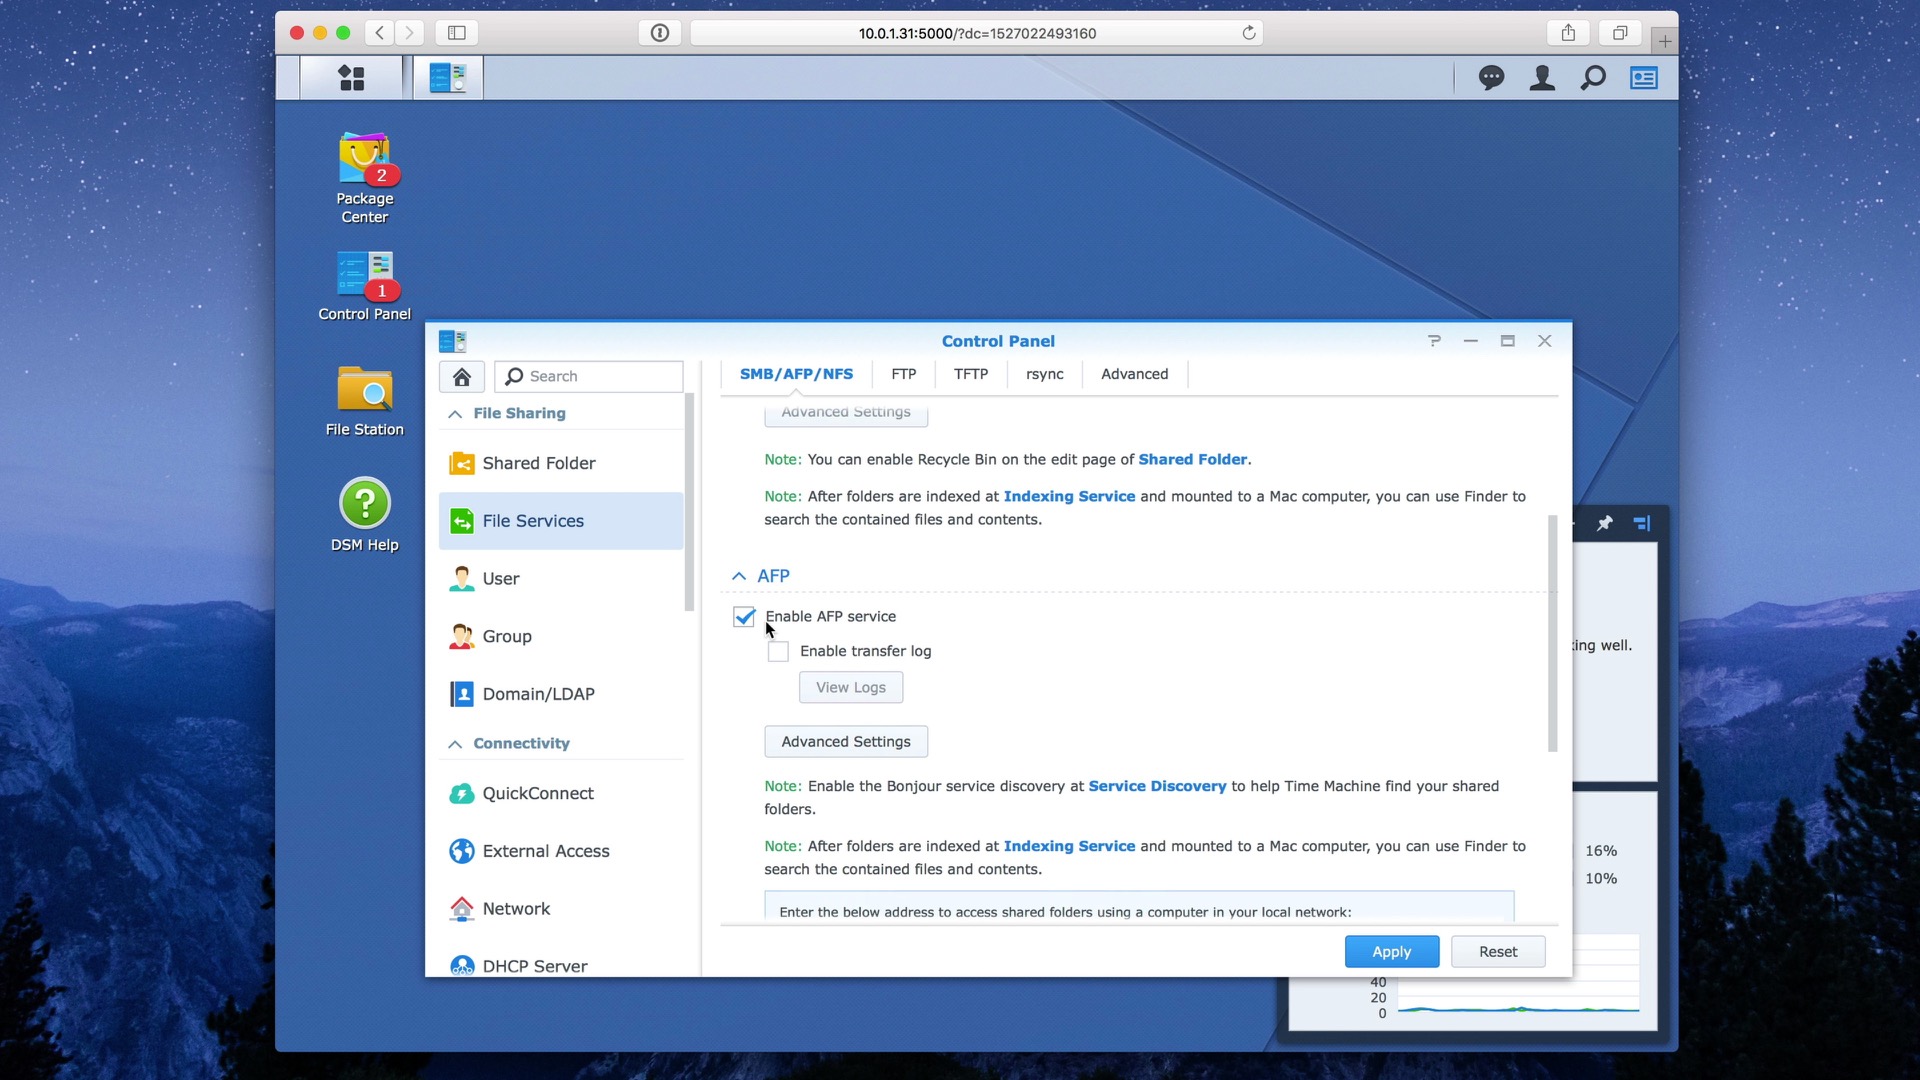1920x1080 pixels.
Task: Open the main menu grid icon
Action: pos(350,77)
